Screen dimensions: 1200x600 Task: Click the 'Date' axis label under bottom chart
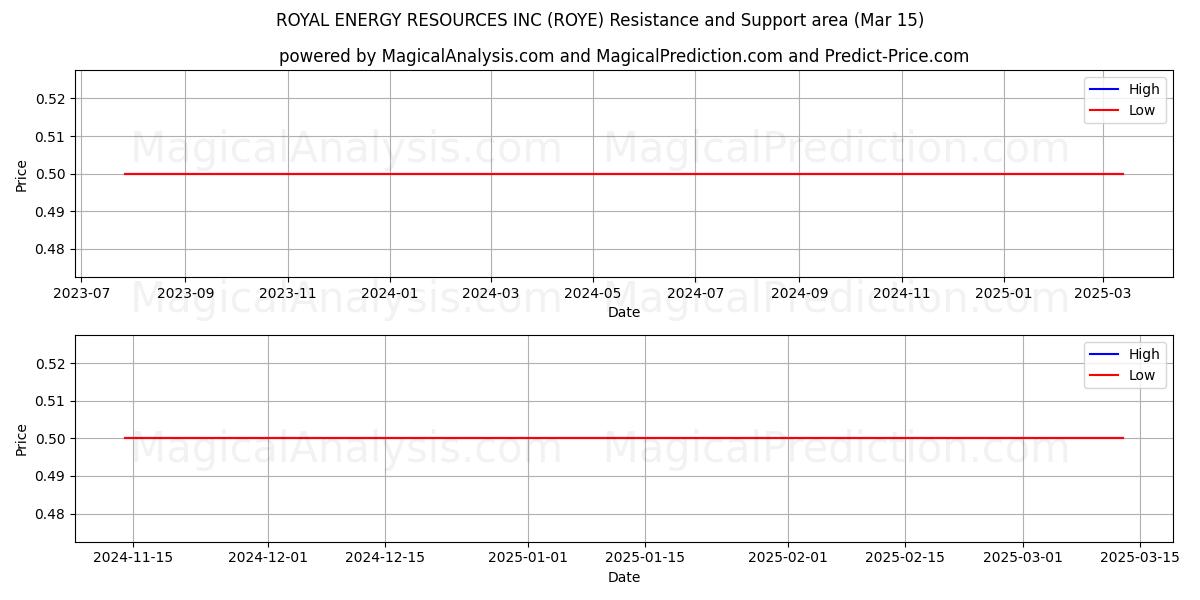[624, 577]
